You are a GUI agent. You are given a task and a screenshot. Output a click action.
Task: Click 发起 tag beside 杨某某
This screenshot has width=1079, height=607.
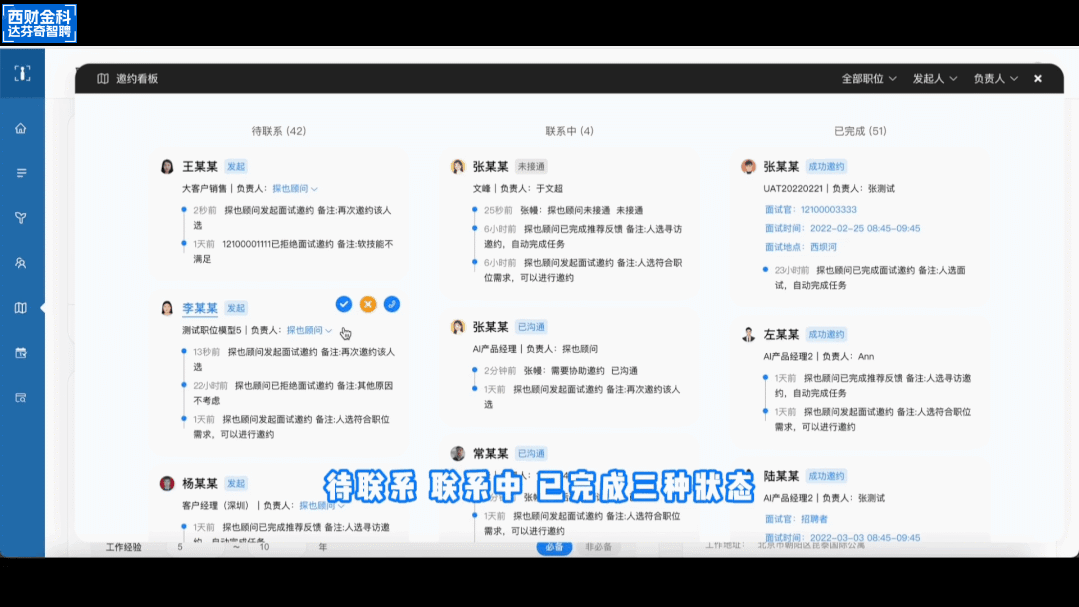tap(236, 483)
